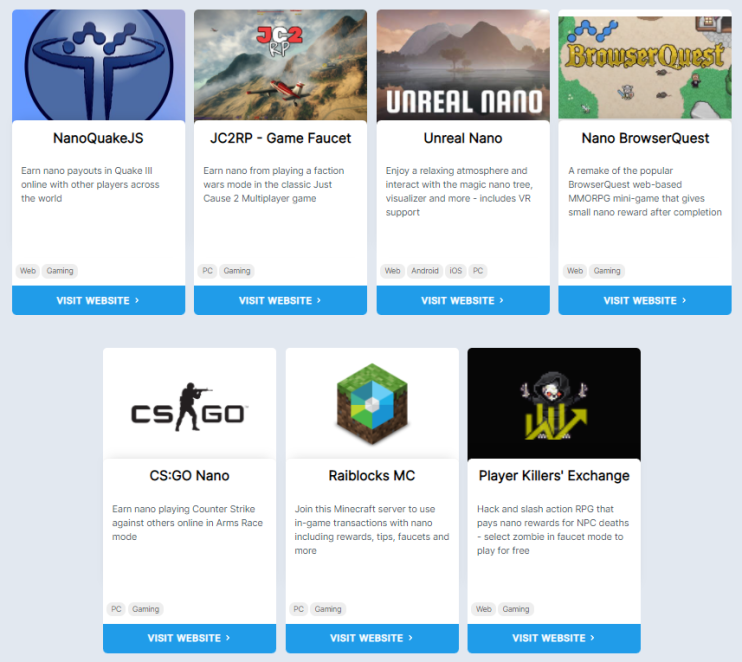Visit website for Raiblocks MC
Viewport: 742px width, 662px height.
tap(372, 638)
